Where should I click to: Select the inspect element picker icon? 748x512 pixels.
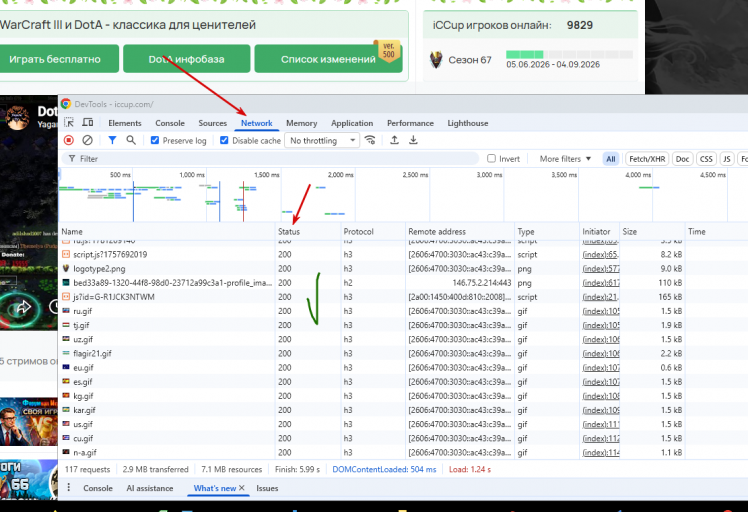pos(69,123)
